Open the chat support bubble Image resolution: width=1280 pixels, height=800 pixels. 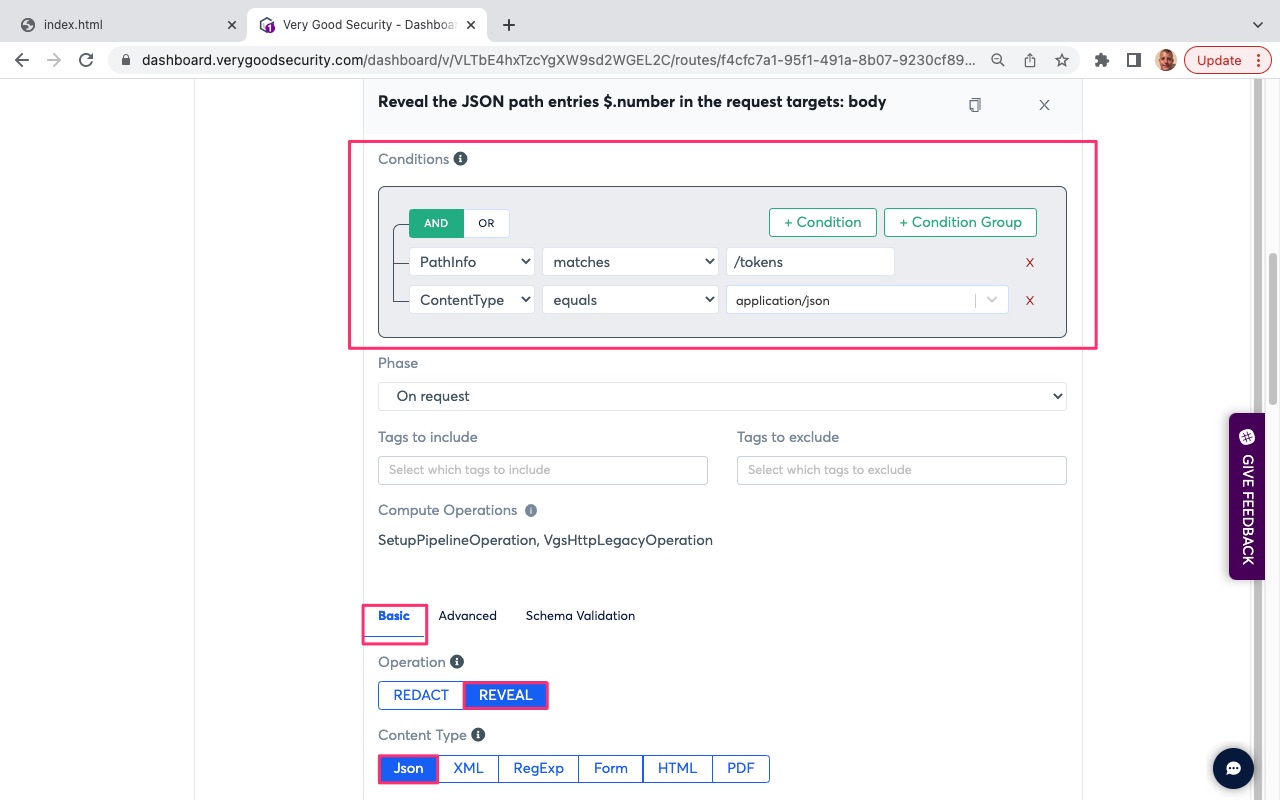[1234, 768]
